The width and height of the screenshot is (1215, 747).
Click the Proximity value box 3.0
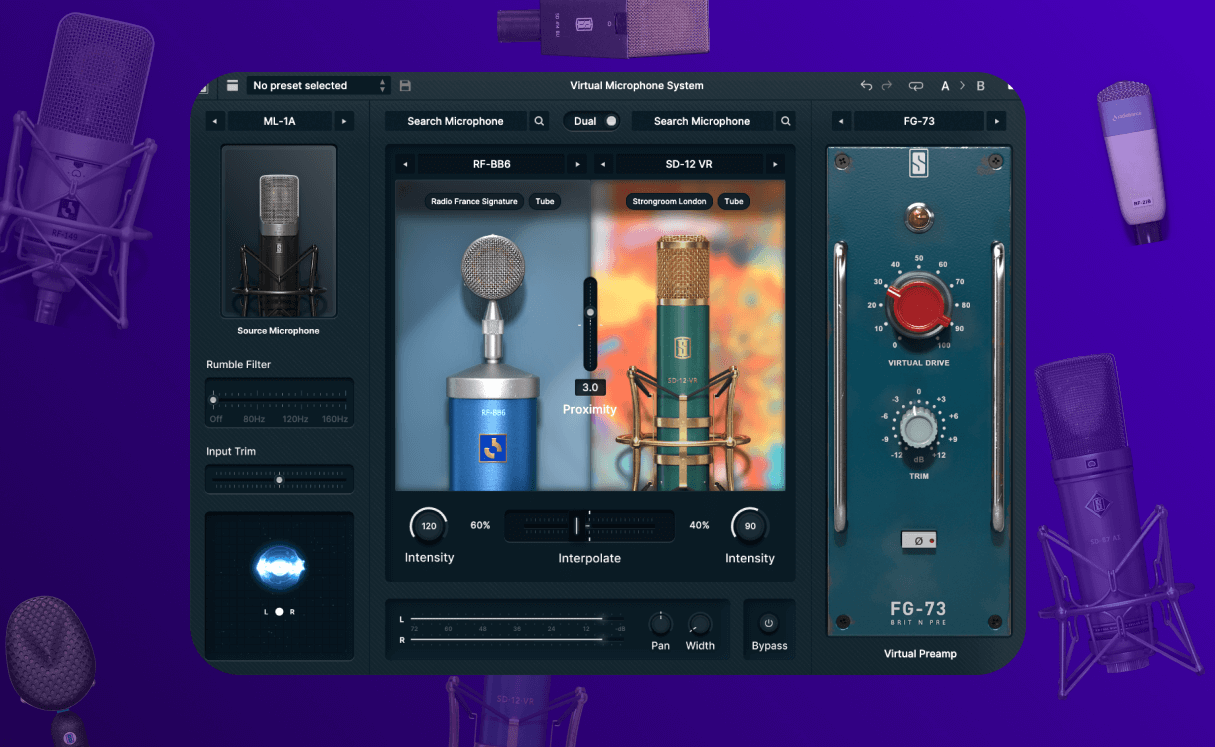[590, 387]
